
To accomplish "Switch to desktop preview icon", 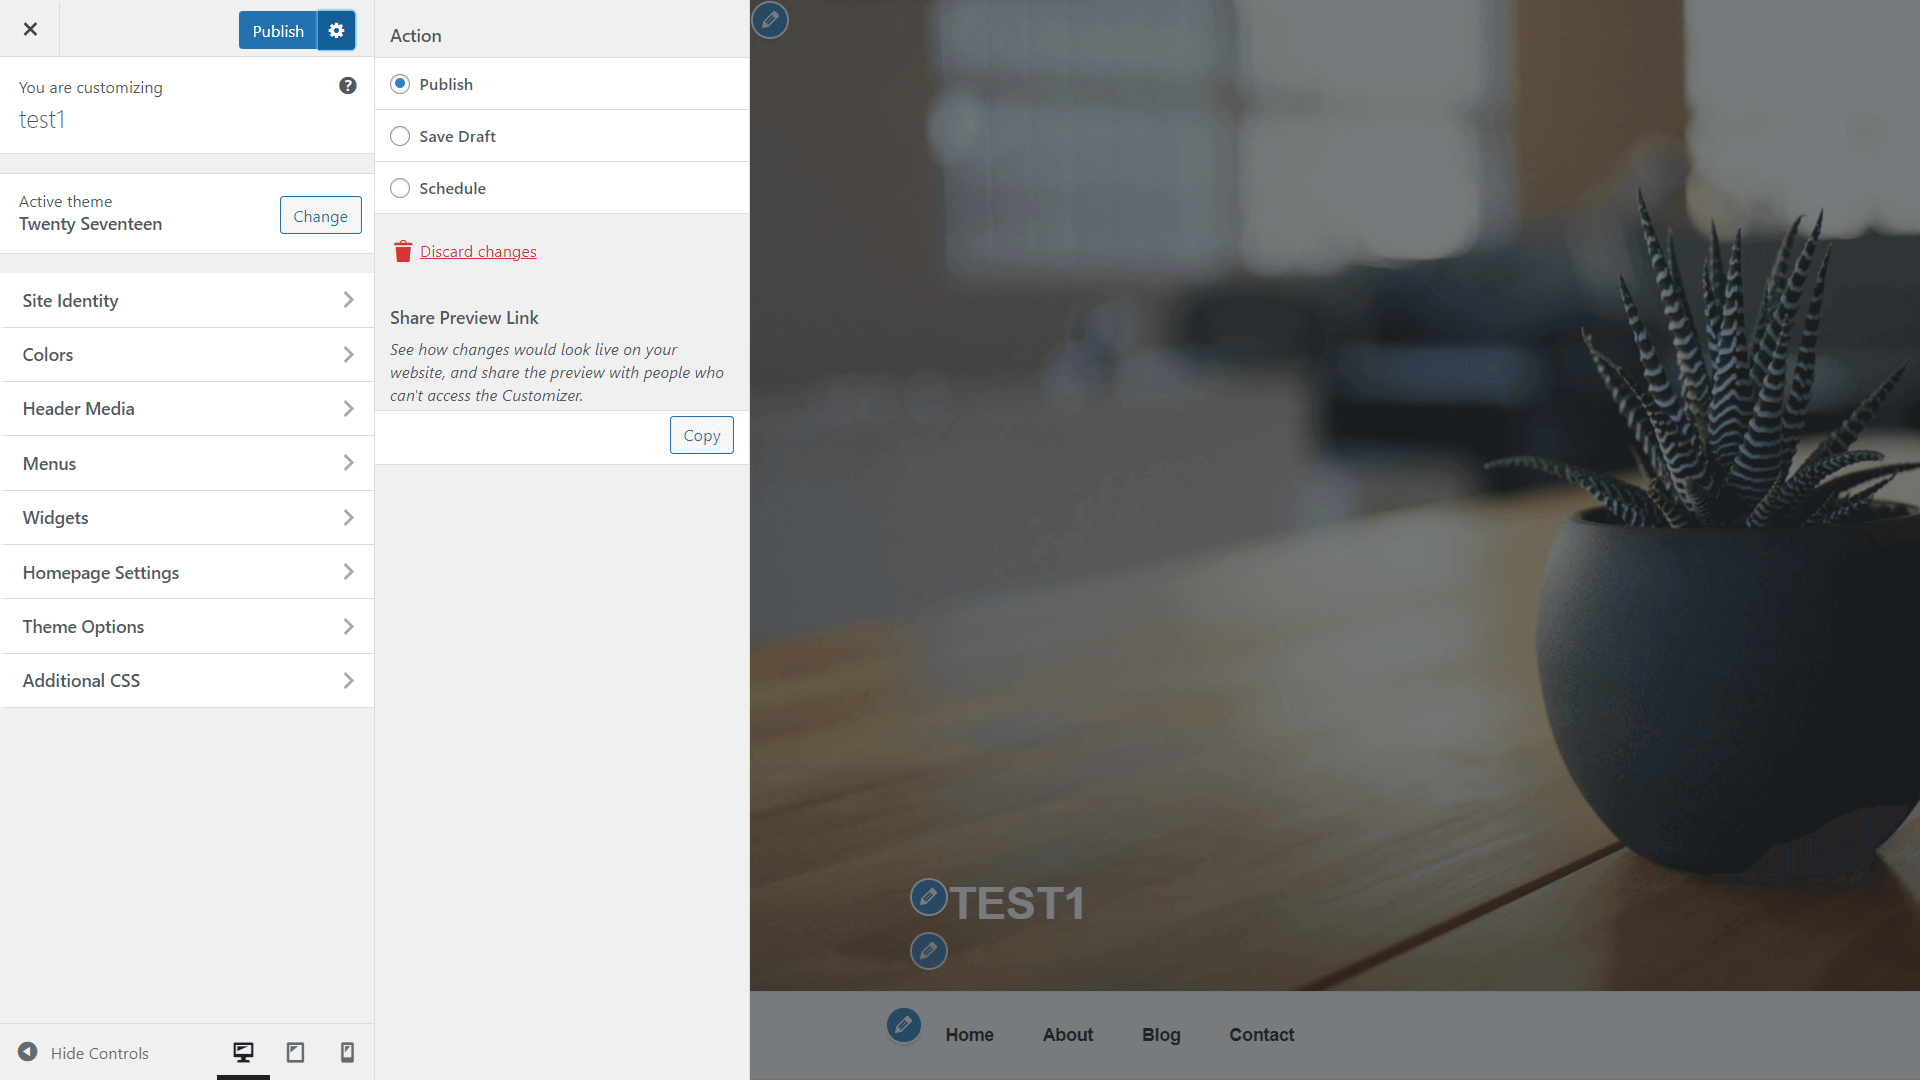I will pyautogui.click(x=243, y=1052).
